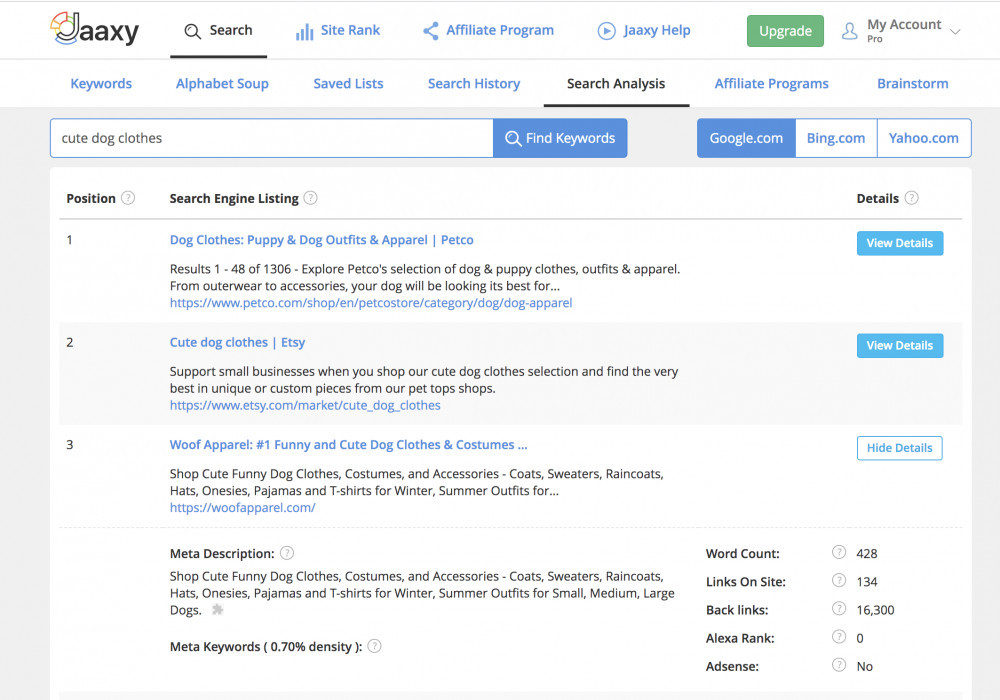Hide Details for the Woof Apparel listing
This screenshot has height=700, width=1000.
tap(900, 448)
